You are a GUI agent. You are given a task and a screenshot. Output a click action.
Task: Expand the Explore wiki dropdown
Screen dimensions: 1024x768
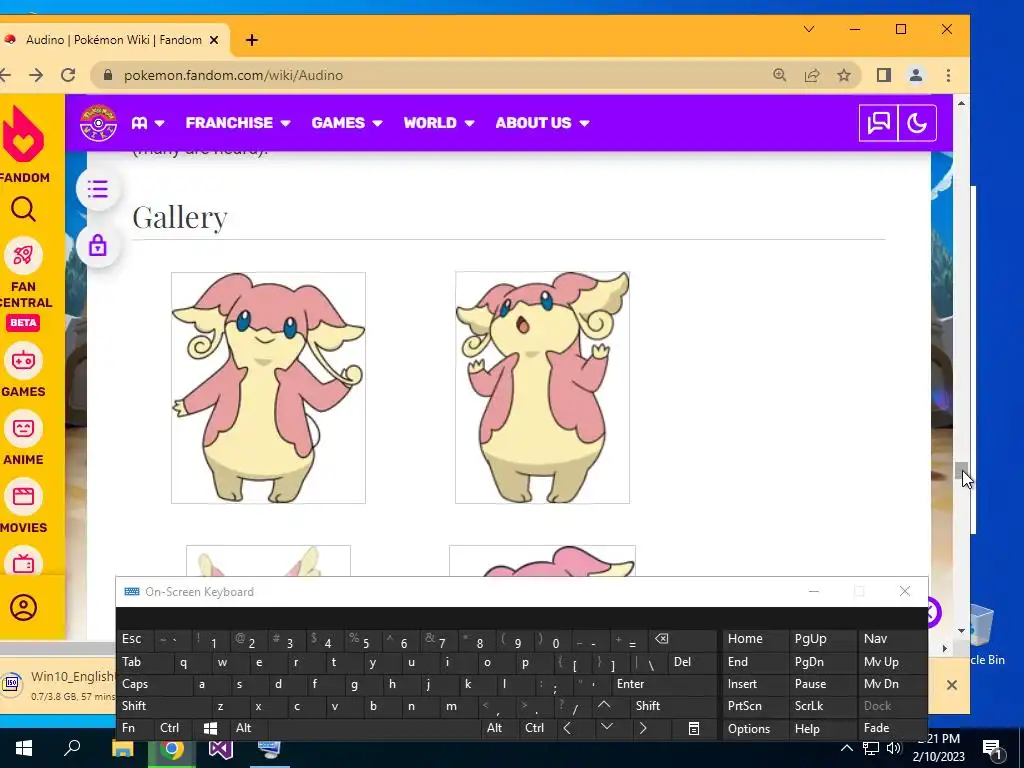coord(148,123)
